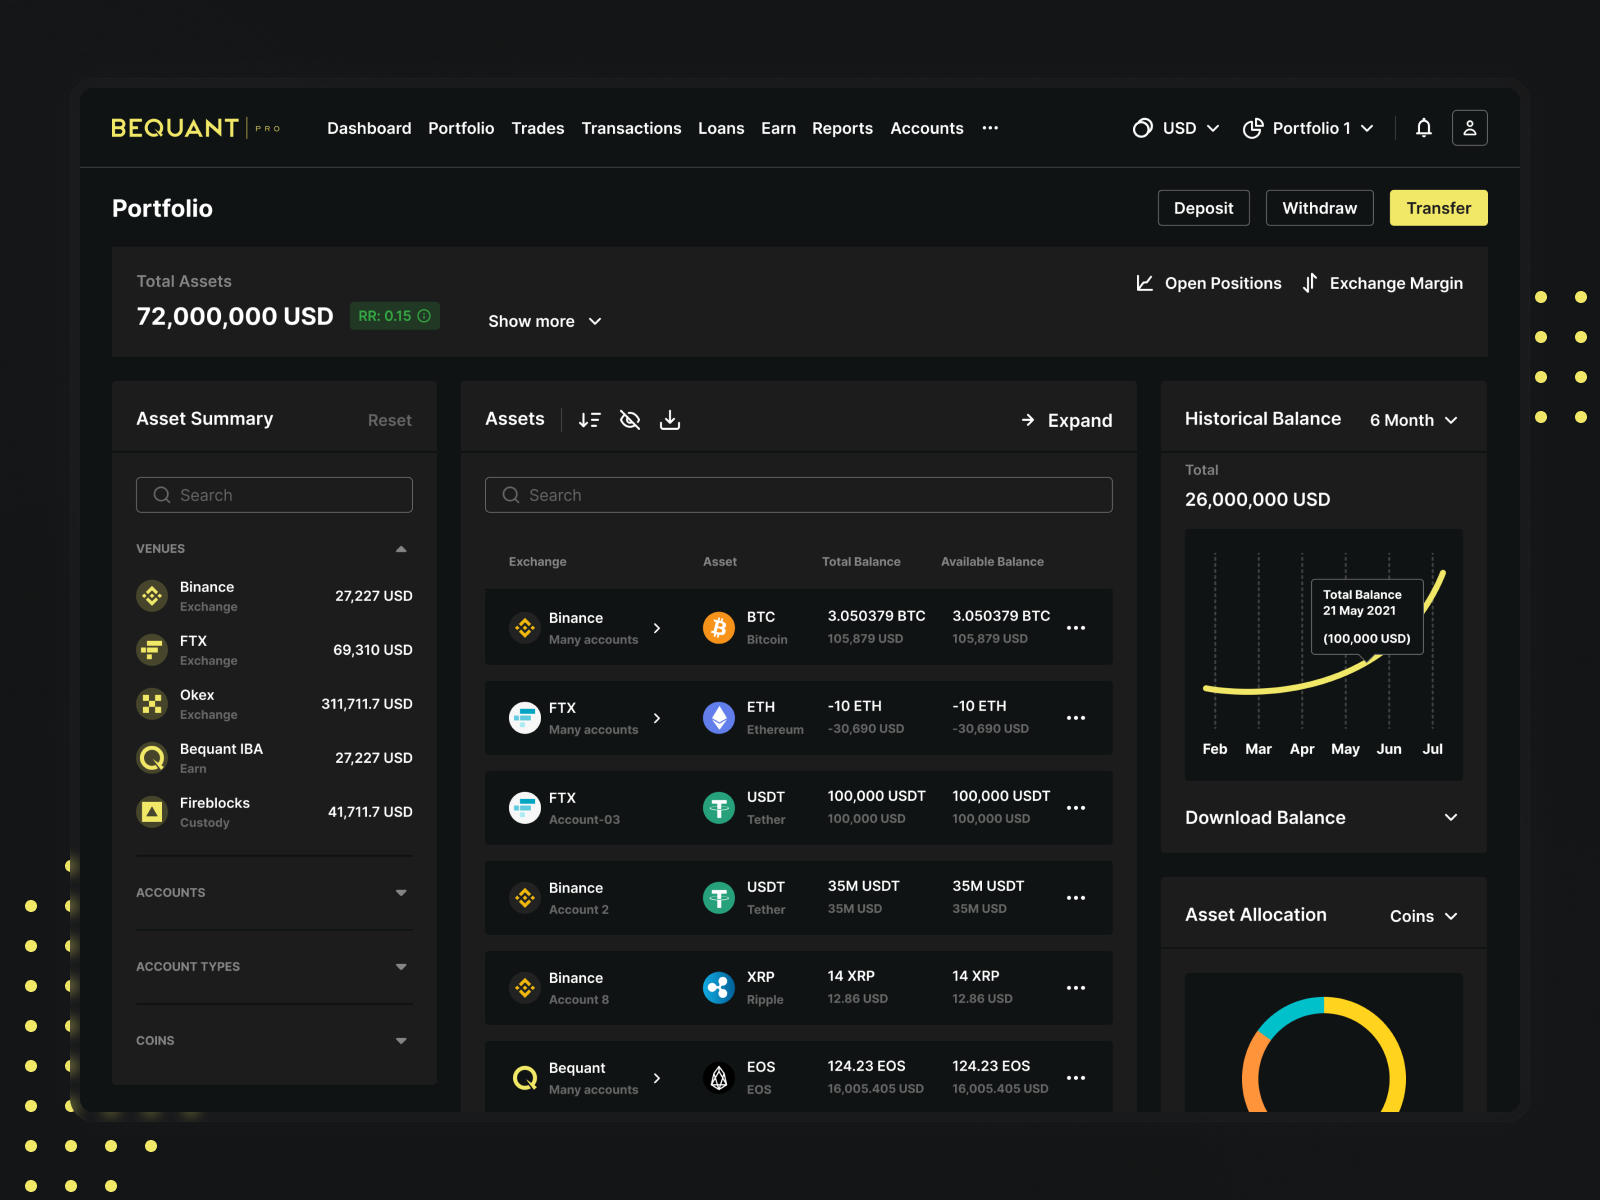Click the teal segment of allocation donut
Viewport: 1600px width, 1200px height.
tap(1290, 1013)
